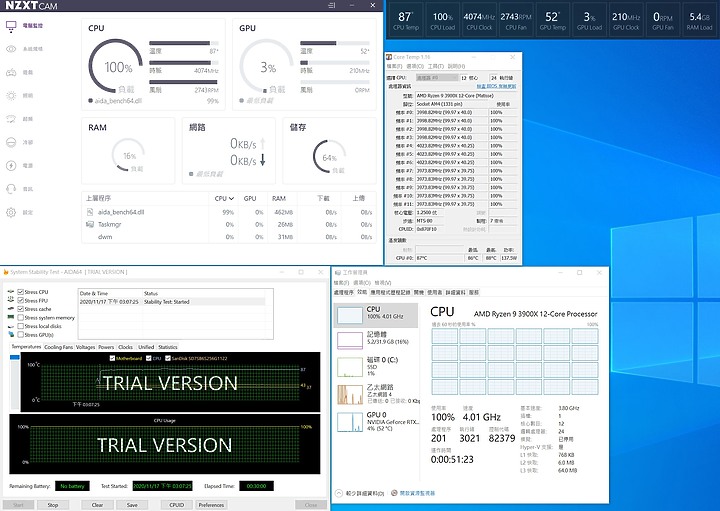Toggle the Motherboard graph checkbox in AIDA64
Screen dimensions: 720x511
[x=112, y=358]
